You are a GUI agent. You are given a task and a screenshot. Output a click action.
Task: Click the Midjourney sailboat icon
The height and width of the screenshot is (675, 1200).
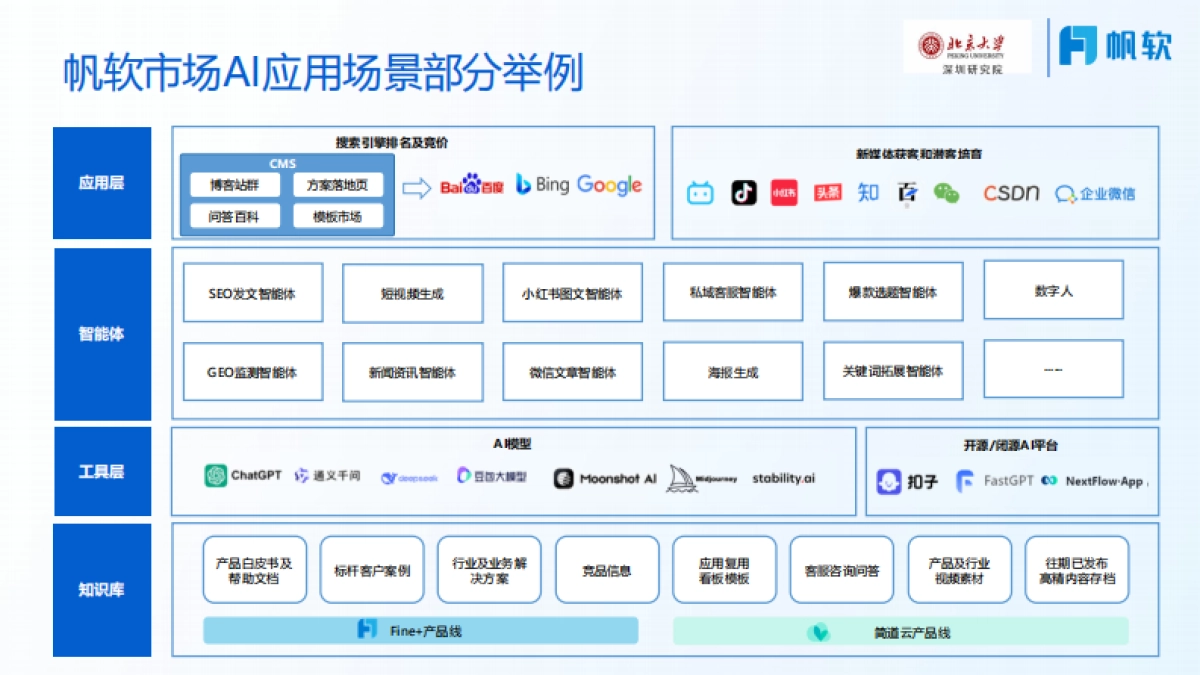679,476
